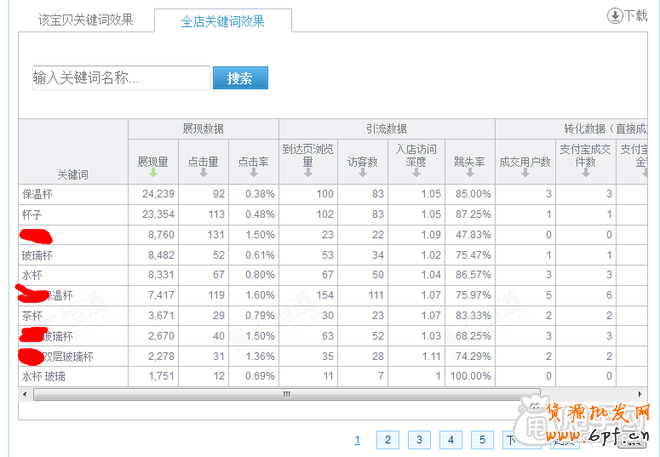Image resolution: width=660 pixels, height=457 pixels.
Task: Select the 水杯 玻璃 keyword row
Action: click(333, 376)
